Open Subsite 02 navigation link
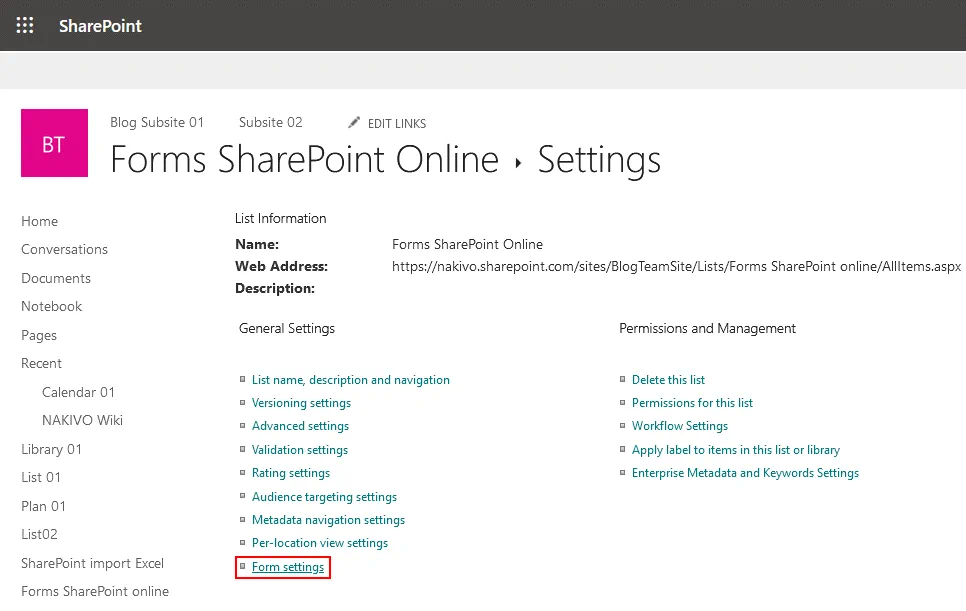This screenshot has height=611, width=966. click(x=270, y=122)
